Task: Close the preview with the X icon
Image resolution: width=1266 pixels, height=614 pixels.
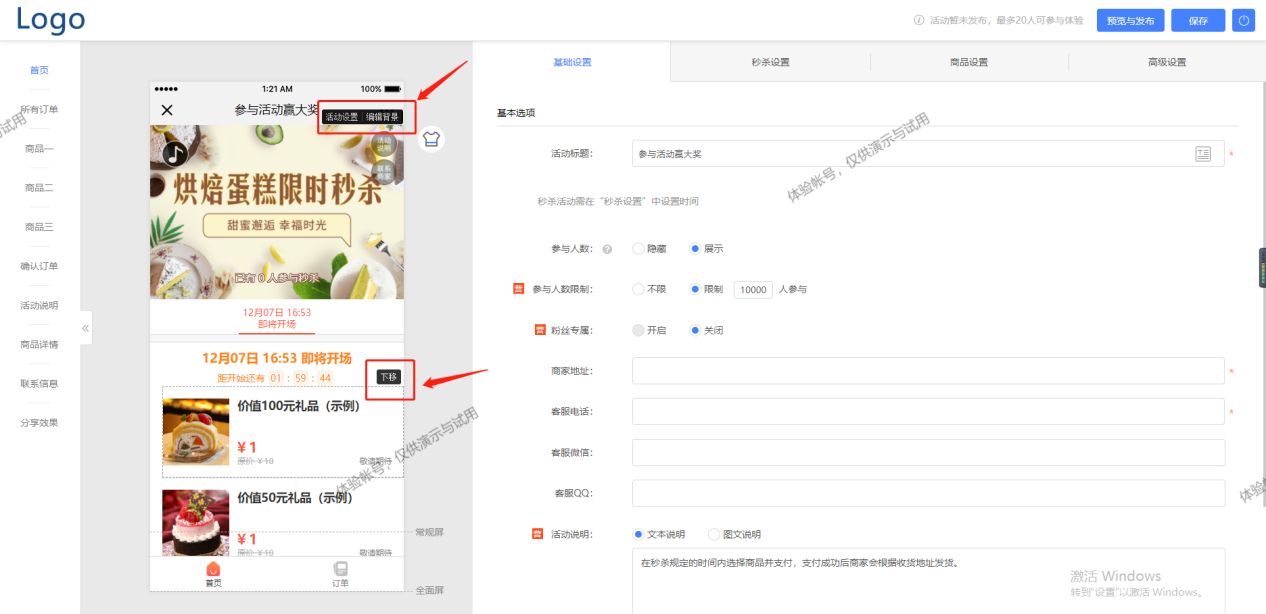Action: click(x=166, y=110)
